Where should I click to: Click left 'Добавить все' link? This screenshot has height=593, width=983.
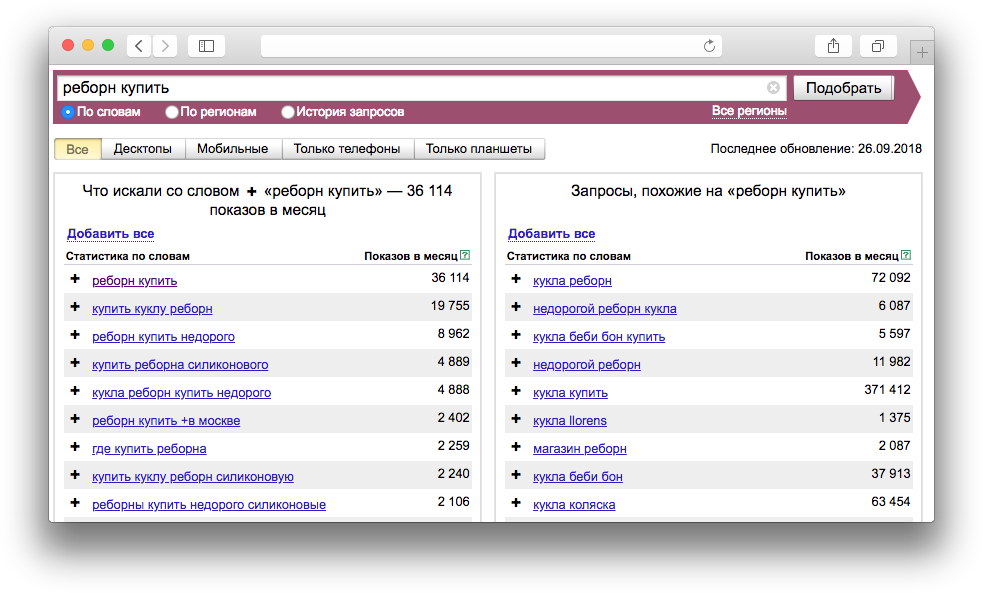tap(110, 234)
